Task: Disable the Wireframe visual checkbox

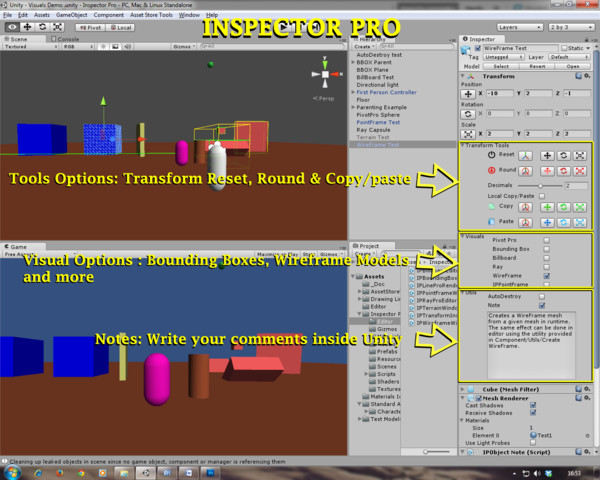Action: pos(546,276)
